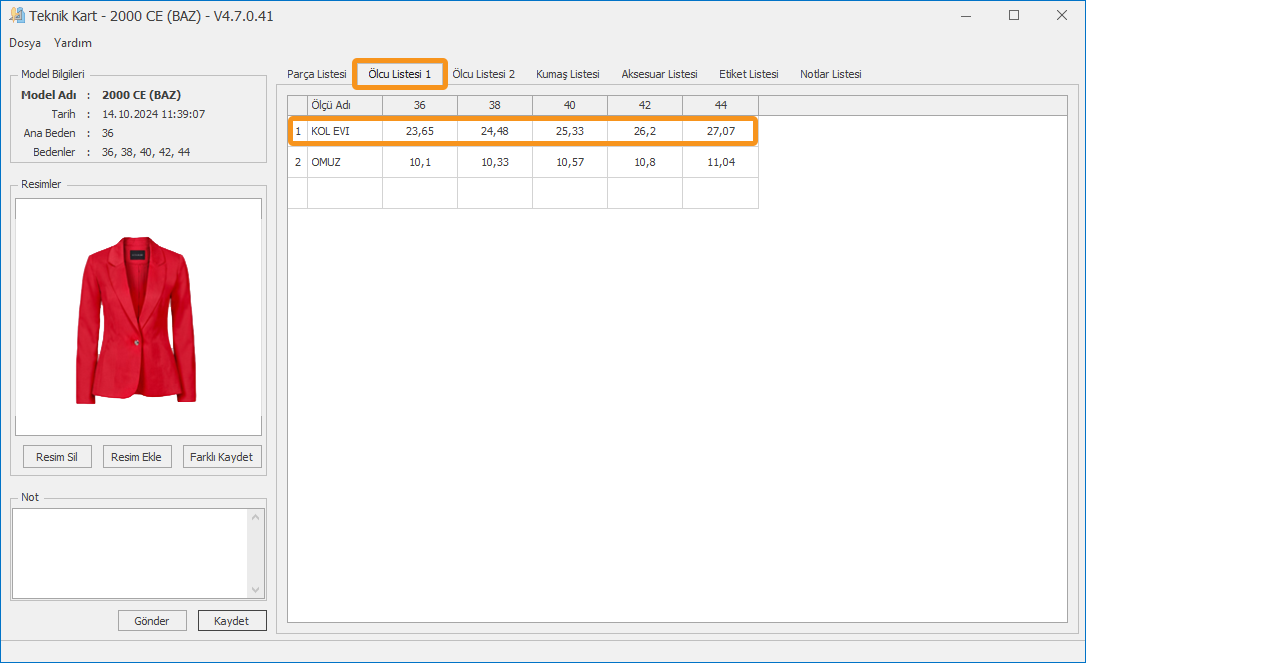Click the KOL EVI size 40 cell
This screenshot has width=1270, height=663.
[569, 131]
